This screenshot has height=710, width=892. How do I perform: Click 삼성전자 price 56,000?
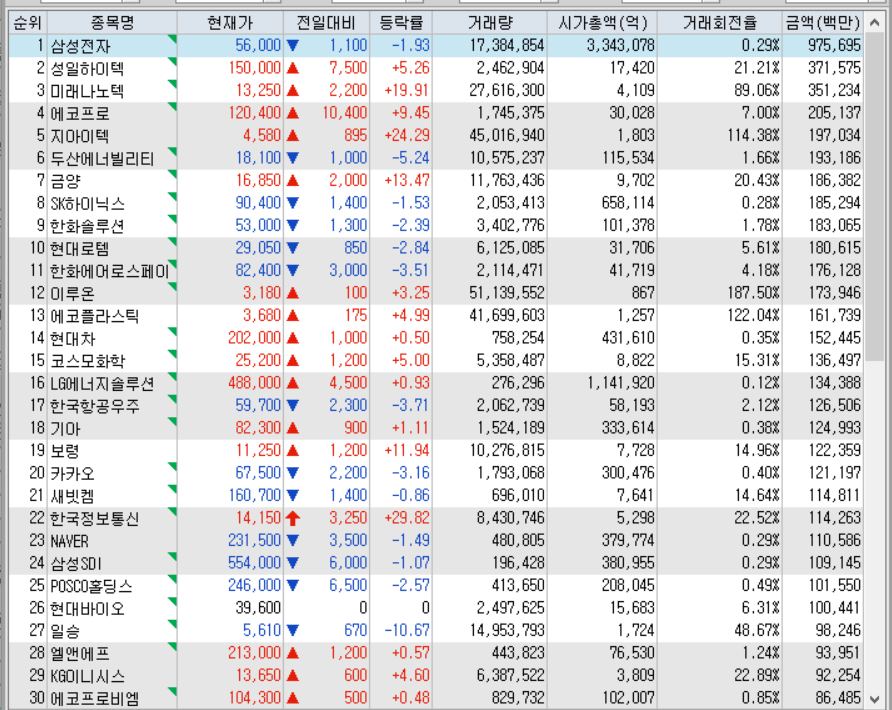(x=258, y=46)
